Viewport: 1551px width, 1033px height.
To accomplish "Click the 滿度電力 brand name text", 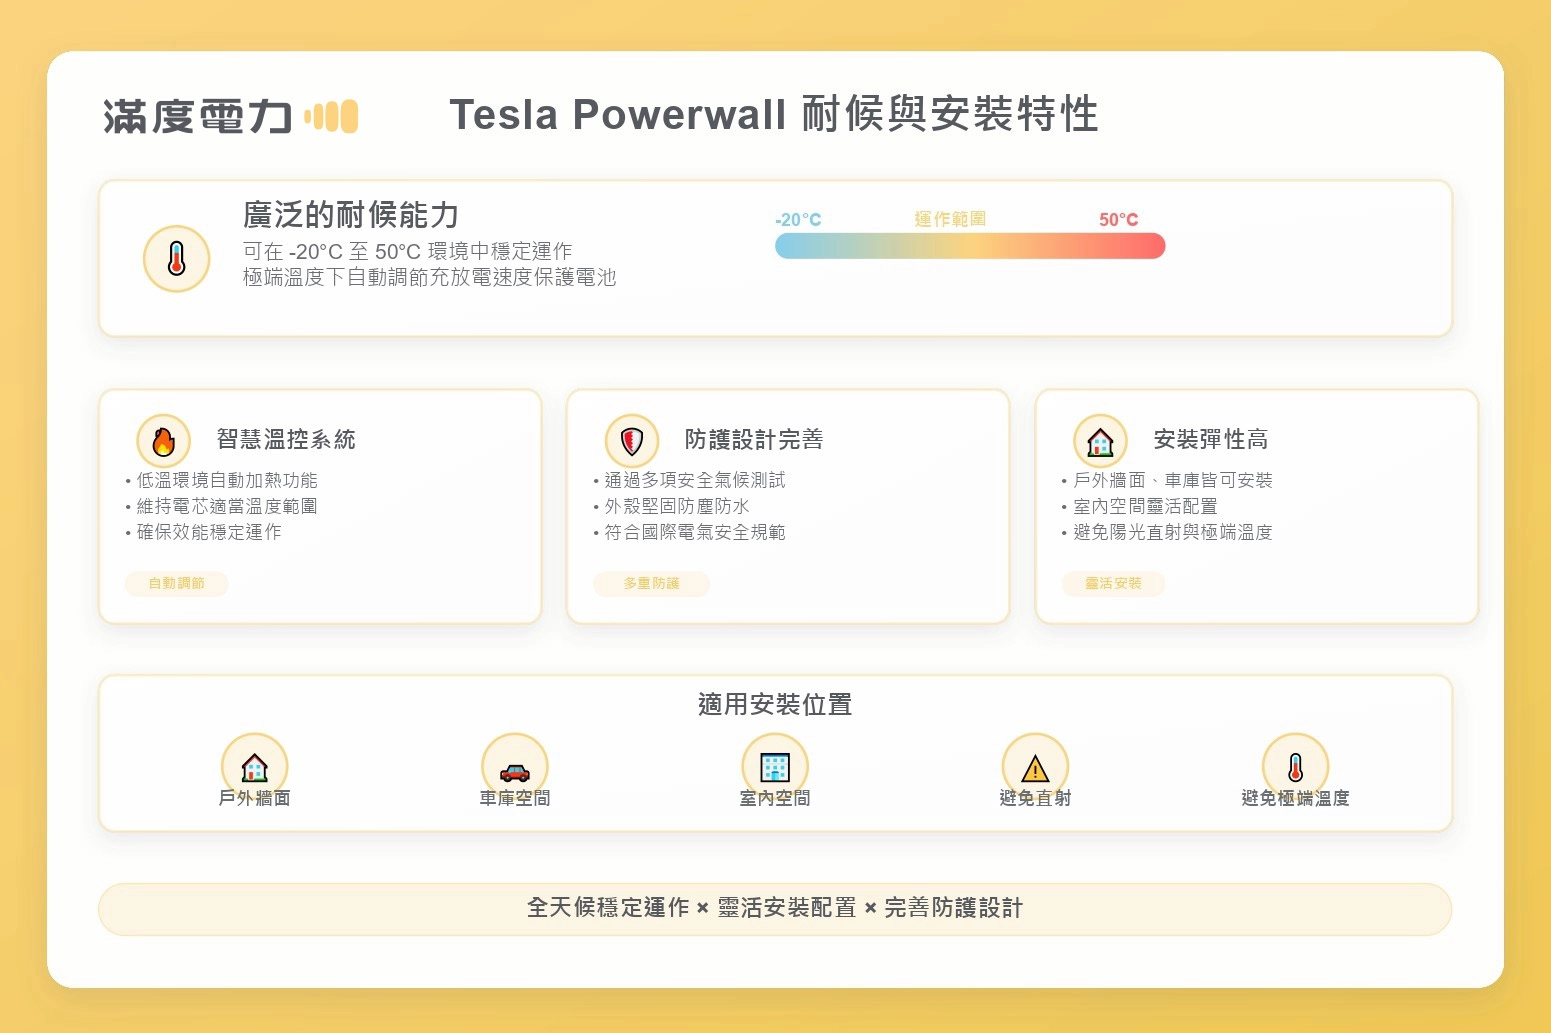I will coord(198,117).
